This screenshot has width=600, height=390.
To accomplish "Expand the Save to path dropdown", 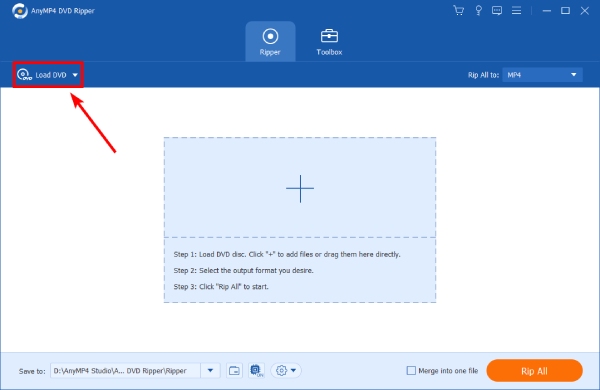I will pos(210,370).
